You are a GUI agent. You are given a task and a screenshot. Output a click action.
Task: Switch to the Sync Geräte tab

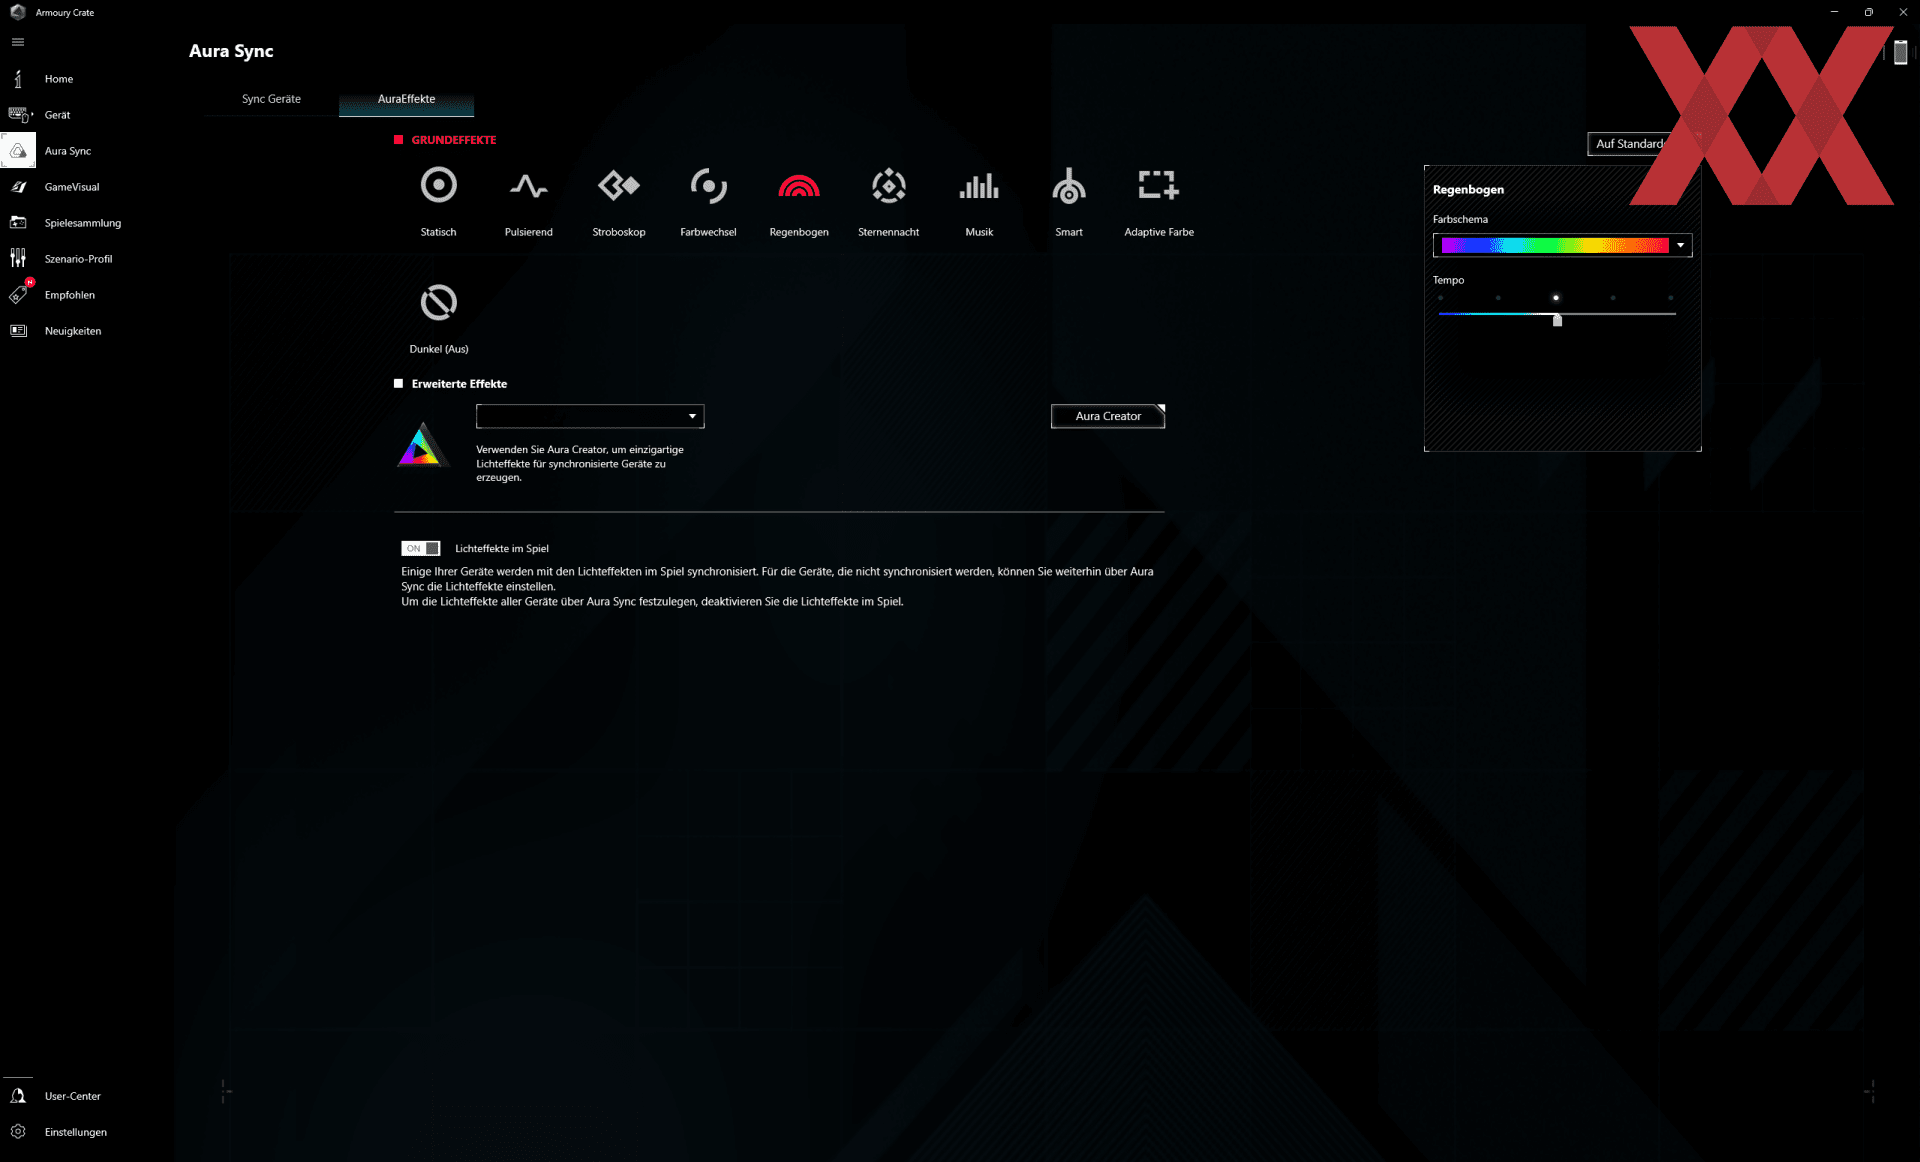point(271,99)
